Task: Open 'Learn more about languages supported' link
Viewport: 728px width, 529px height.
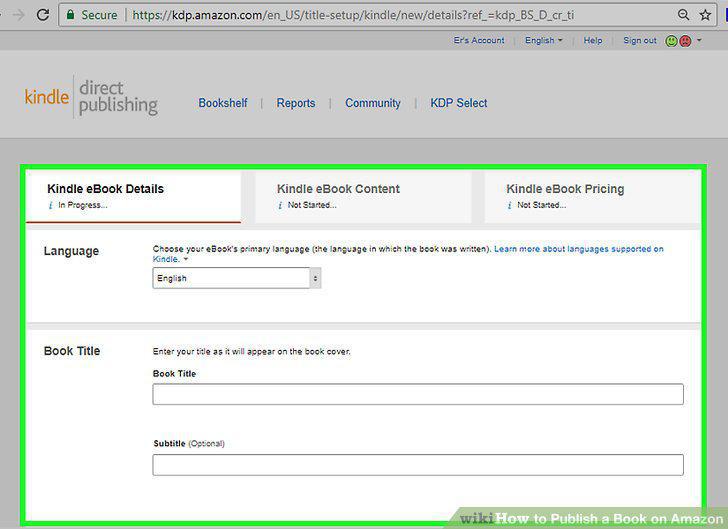Action: click(x=578, y=249)
